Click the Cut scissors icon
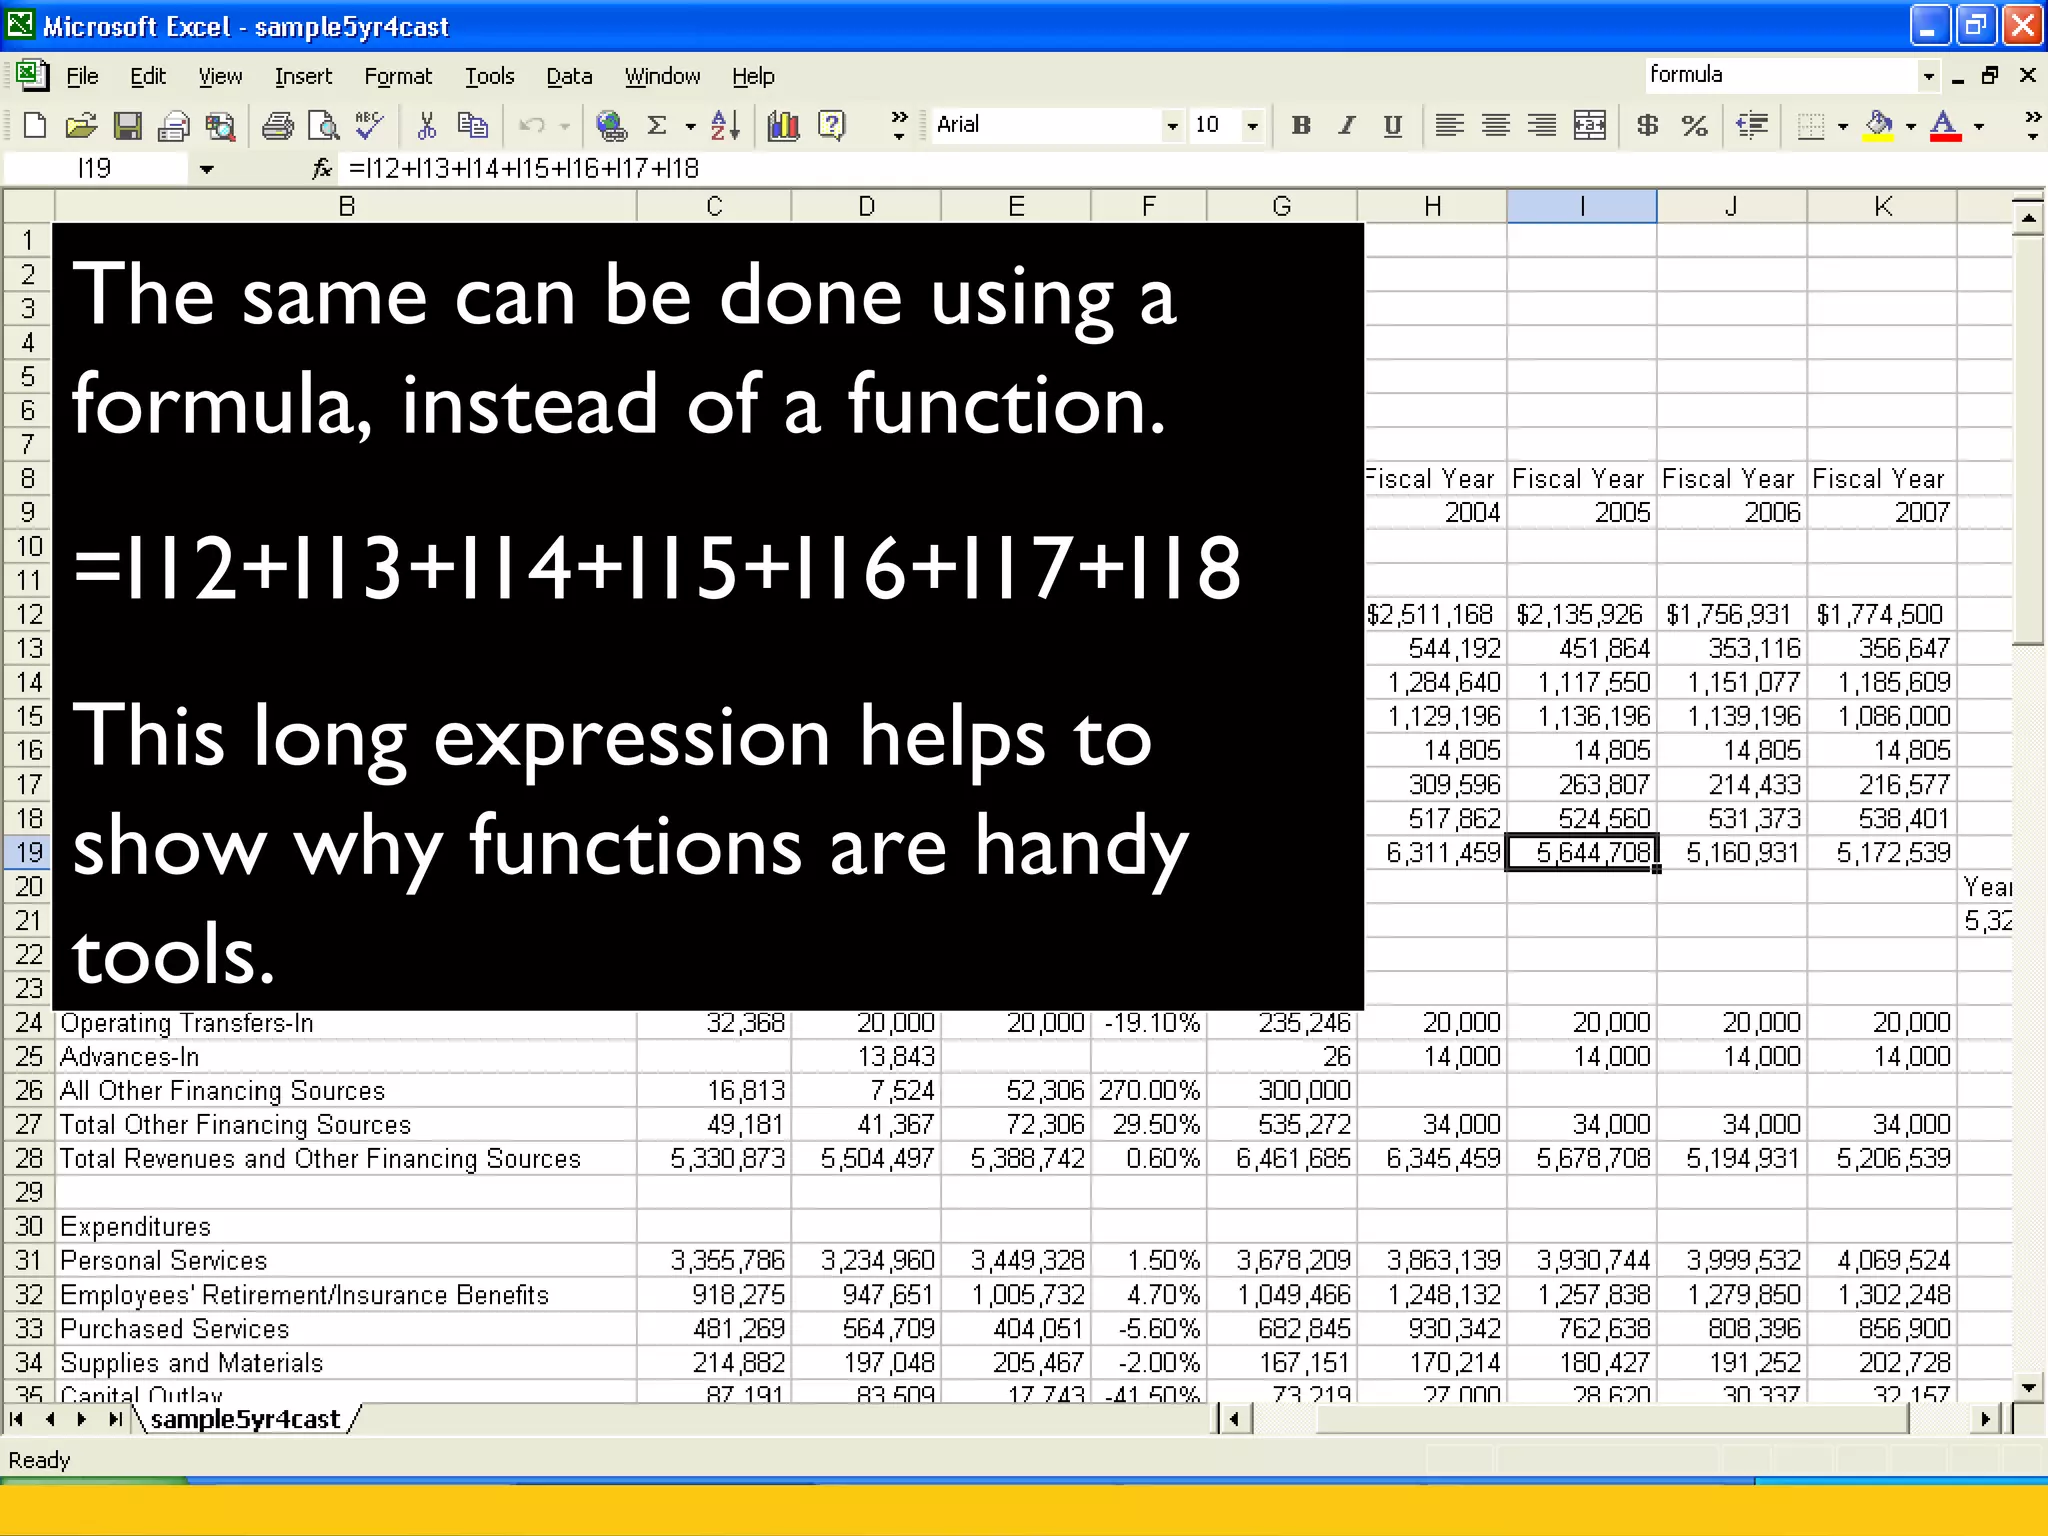The image size is (2048, 1536). click(x=427, y=125)
